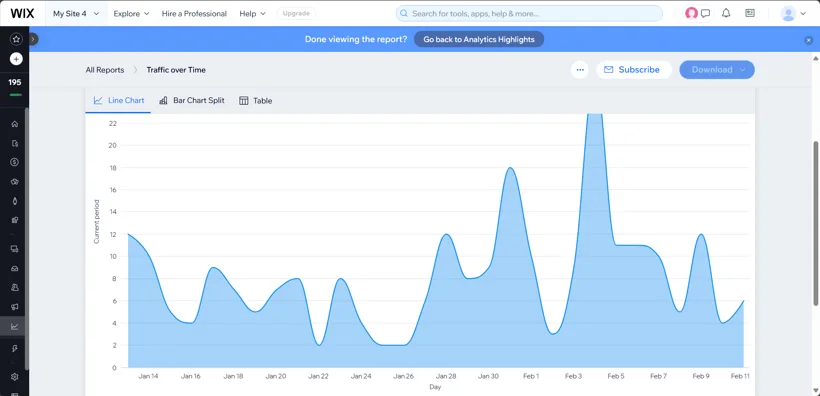Open the notifications bell
Viewport: 820px width, 396px height.
point(726,14)
